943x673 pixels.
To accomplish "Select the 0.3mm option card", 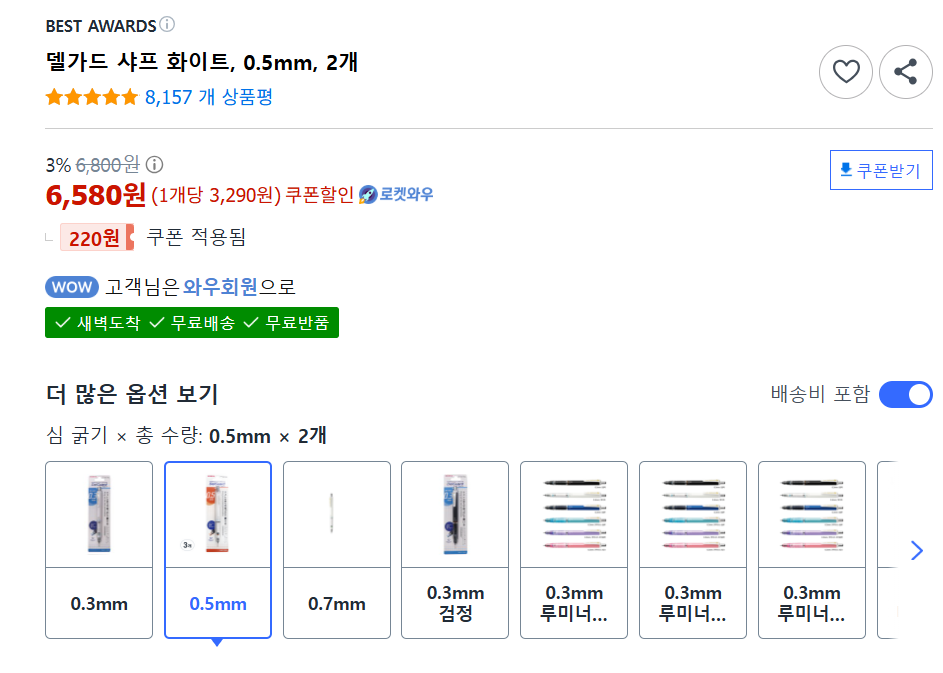I will pyautogui.click(x=99, y=549).
